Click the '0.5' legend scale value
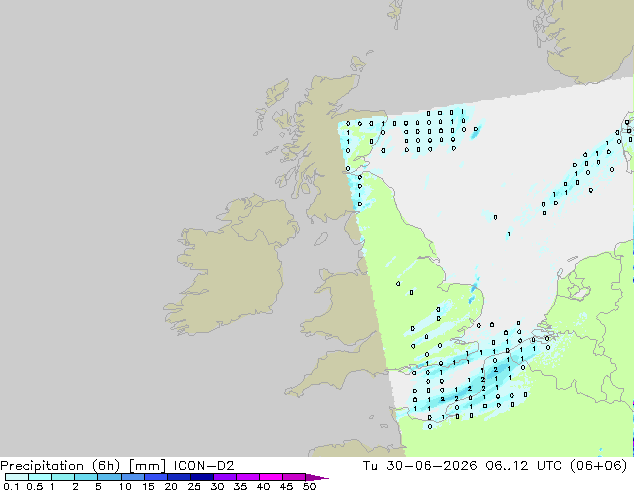This screenshot has width=634, height=490. coord(35,486)
